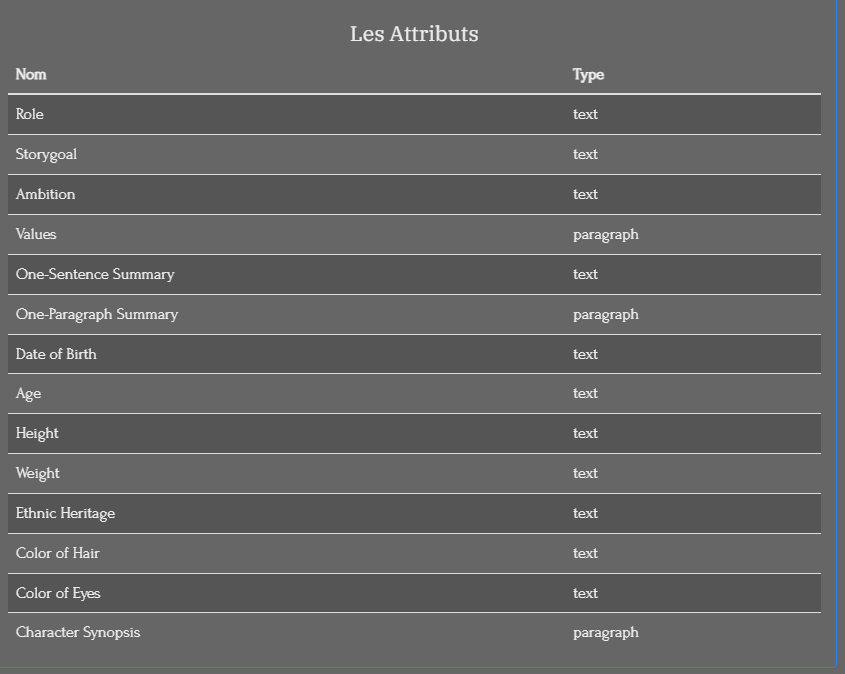Image resolution: width=845 pixels, height=674 pixels.
Task: Select the Ambition row
Action: [414, 194]
